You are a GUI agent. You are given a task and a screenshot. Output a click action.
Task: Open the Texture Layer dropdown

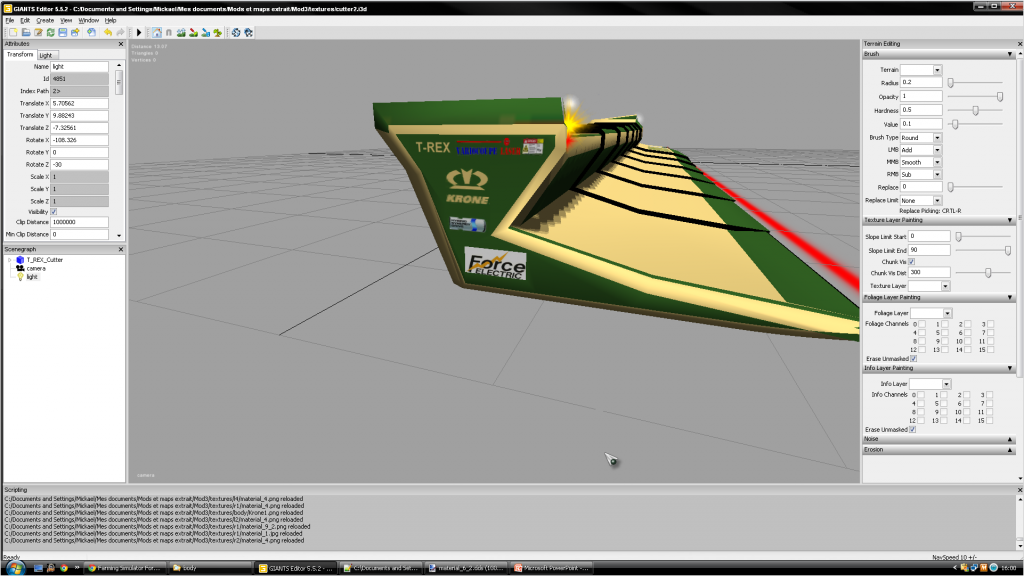coord(945,286)
